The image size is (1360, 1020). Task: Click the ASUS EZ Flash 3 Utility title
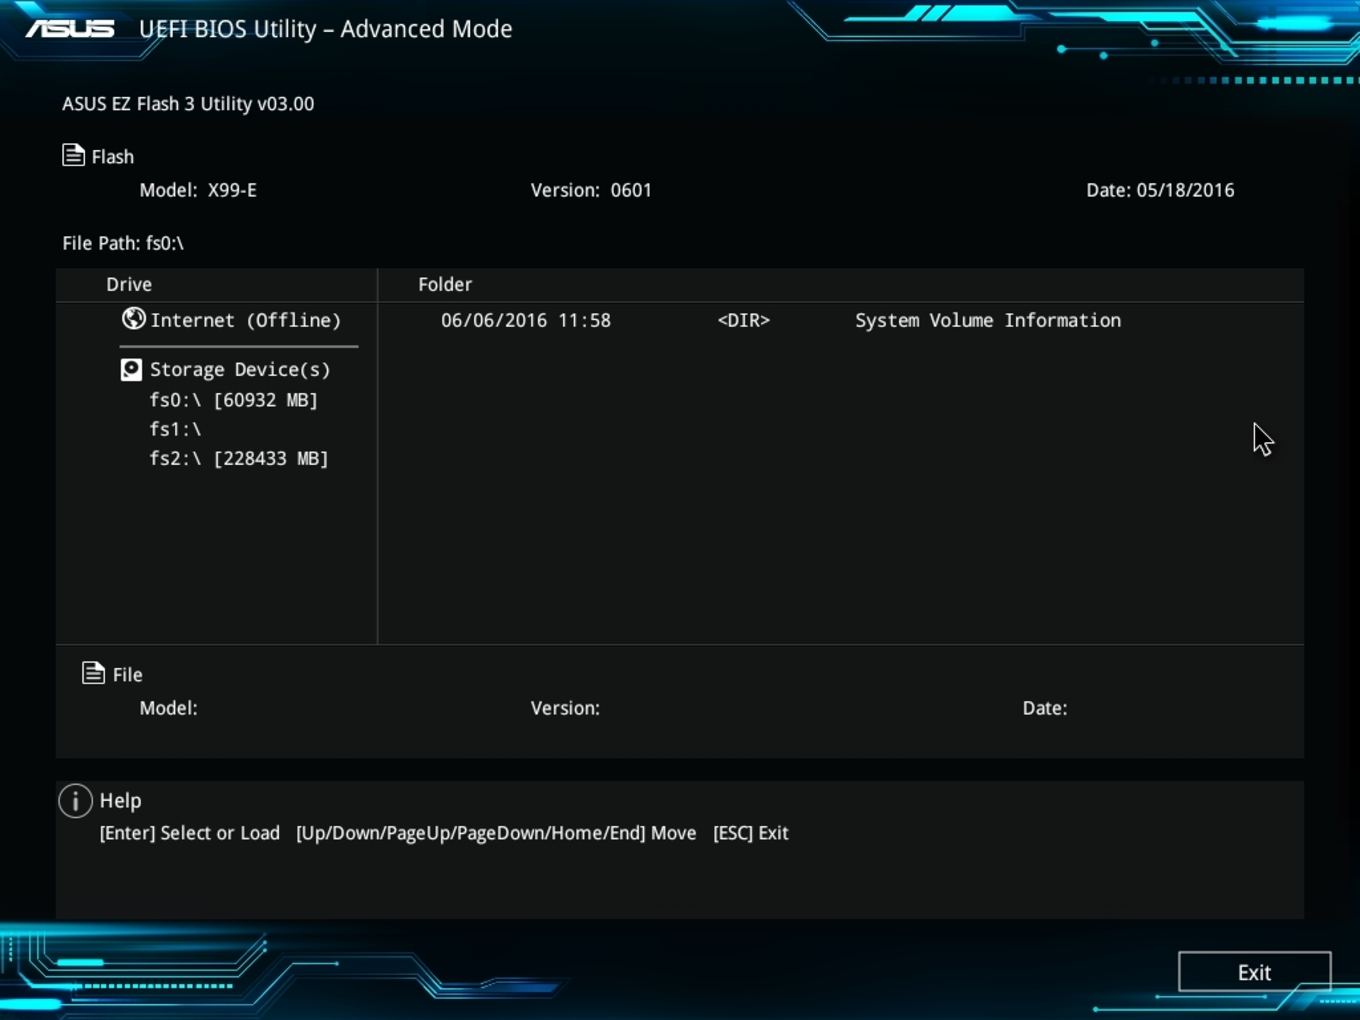[x=188, y=104]
